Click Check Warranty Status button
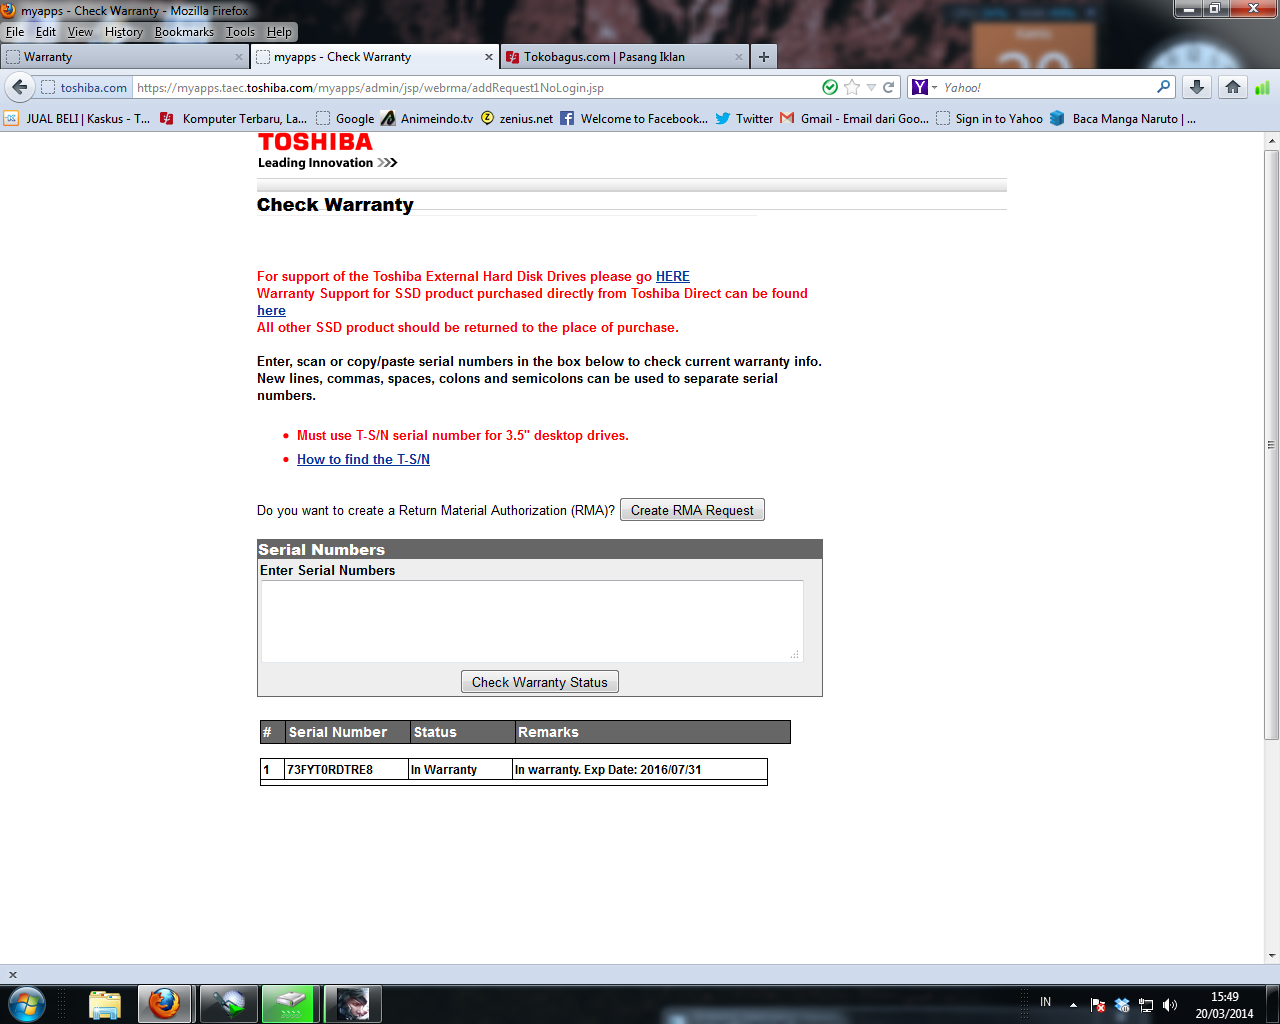Screen dimensions: 1280x1024 click(x=540, y=682)
